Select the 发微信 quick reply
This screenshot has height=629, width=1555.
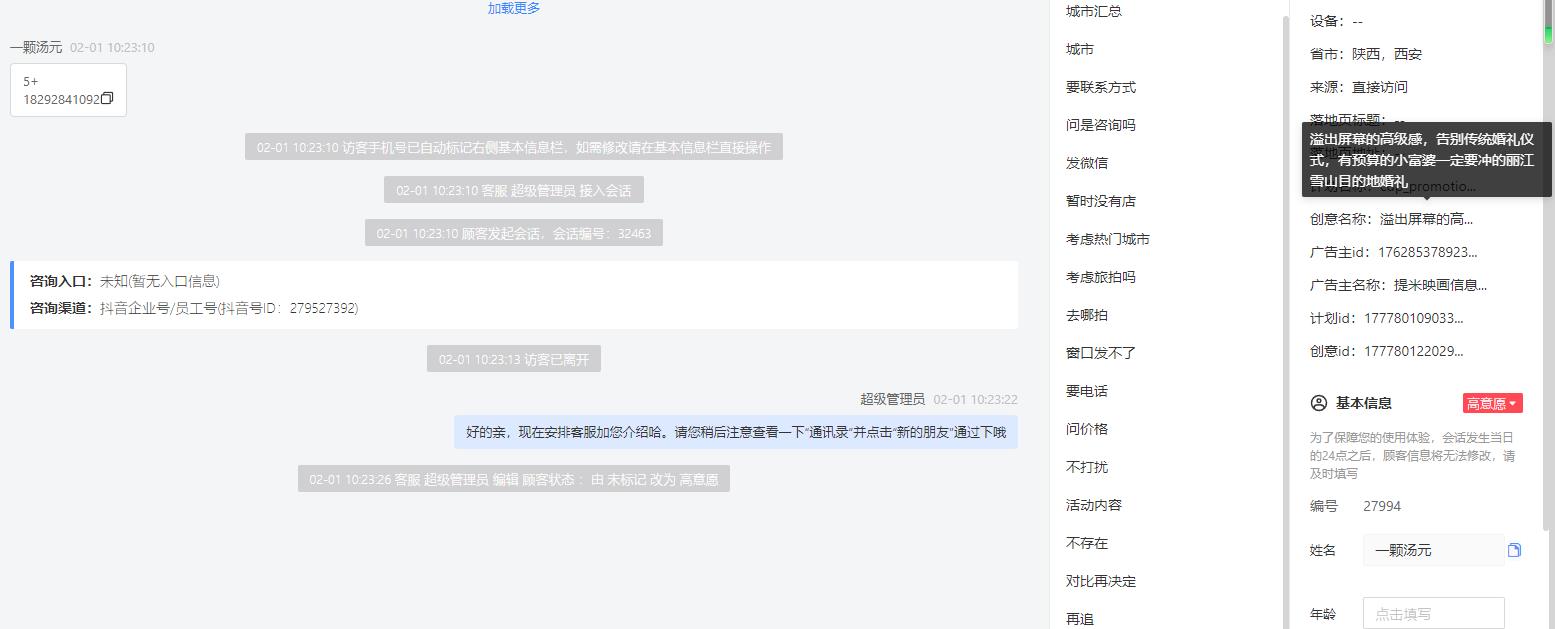1087,163
